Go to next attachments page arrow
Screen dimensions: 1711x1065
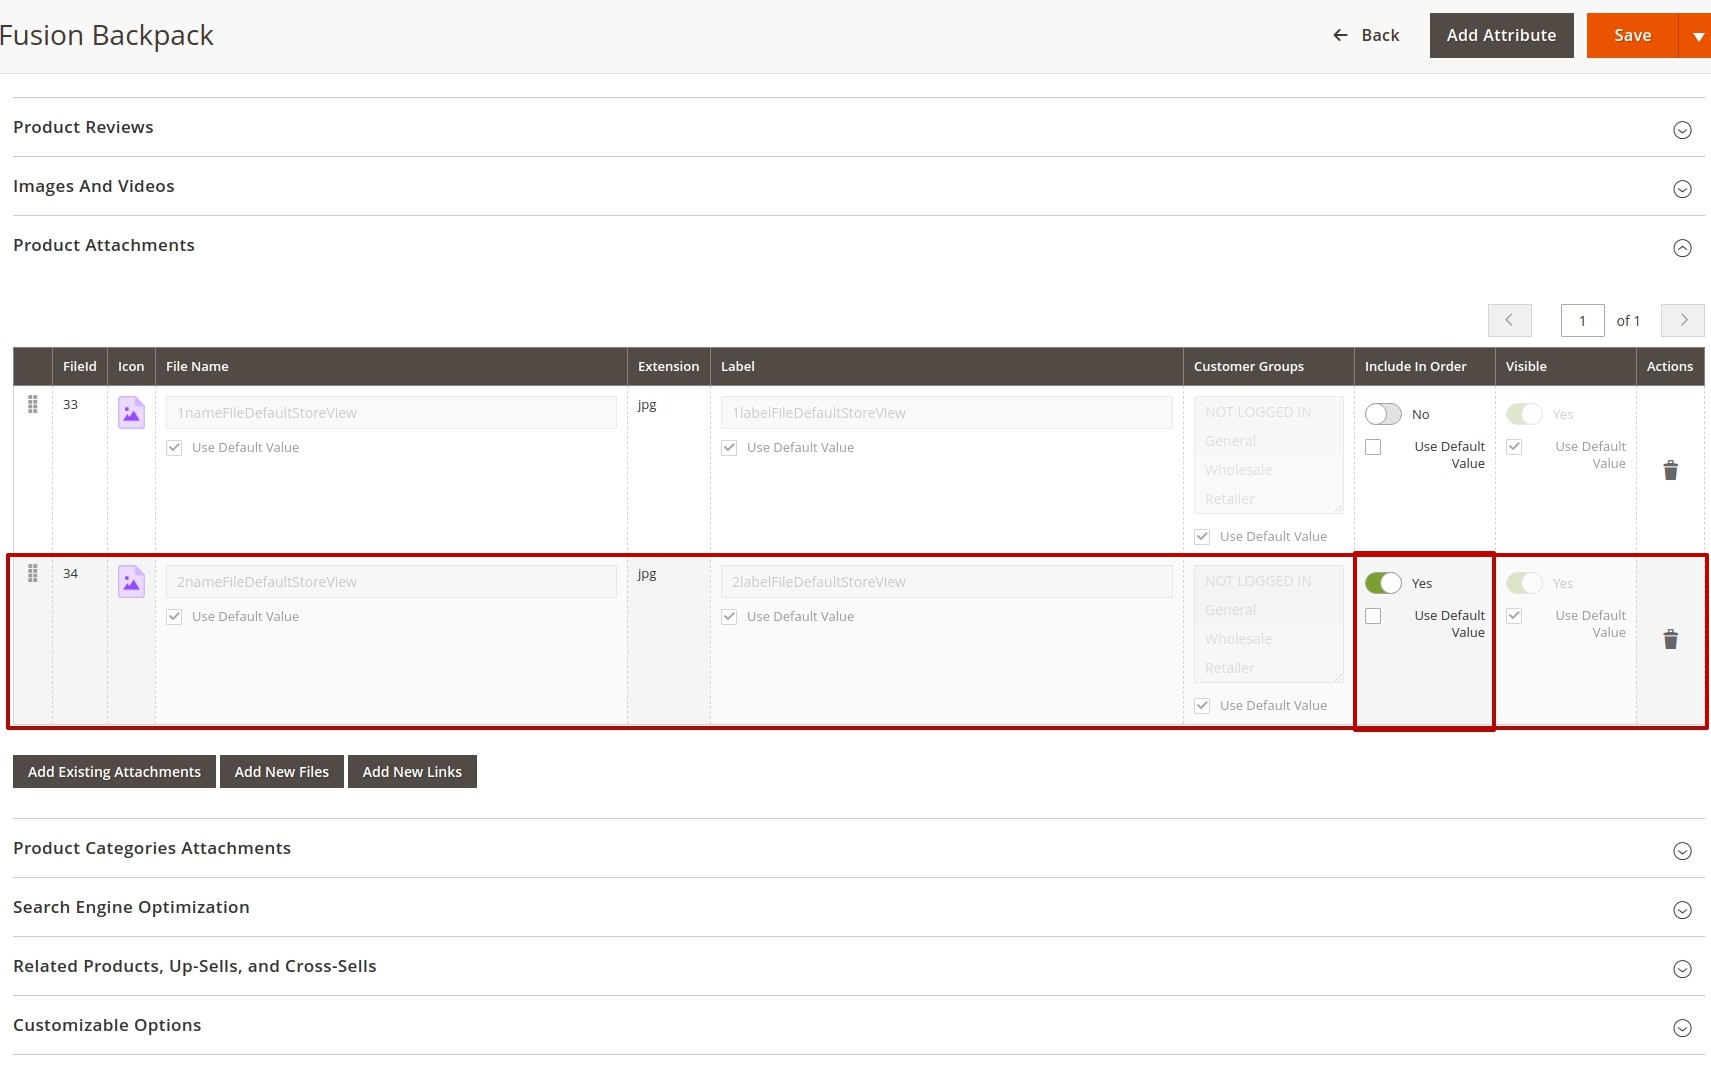(1682, 320)
